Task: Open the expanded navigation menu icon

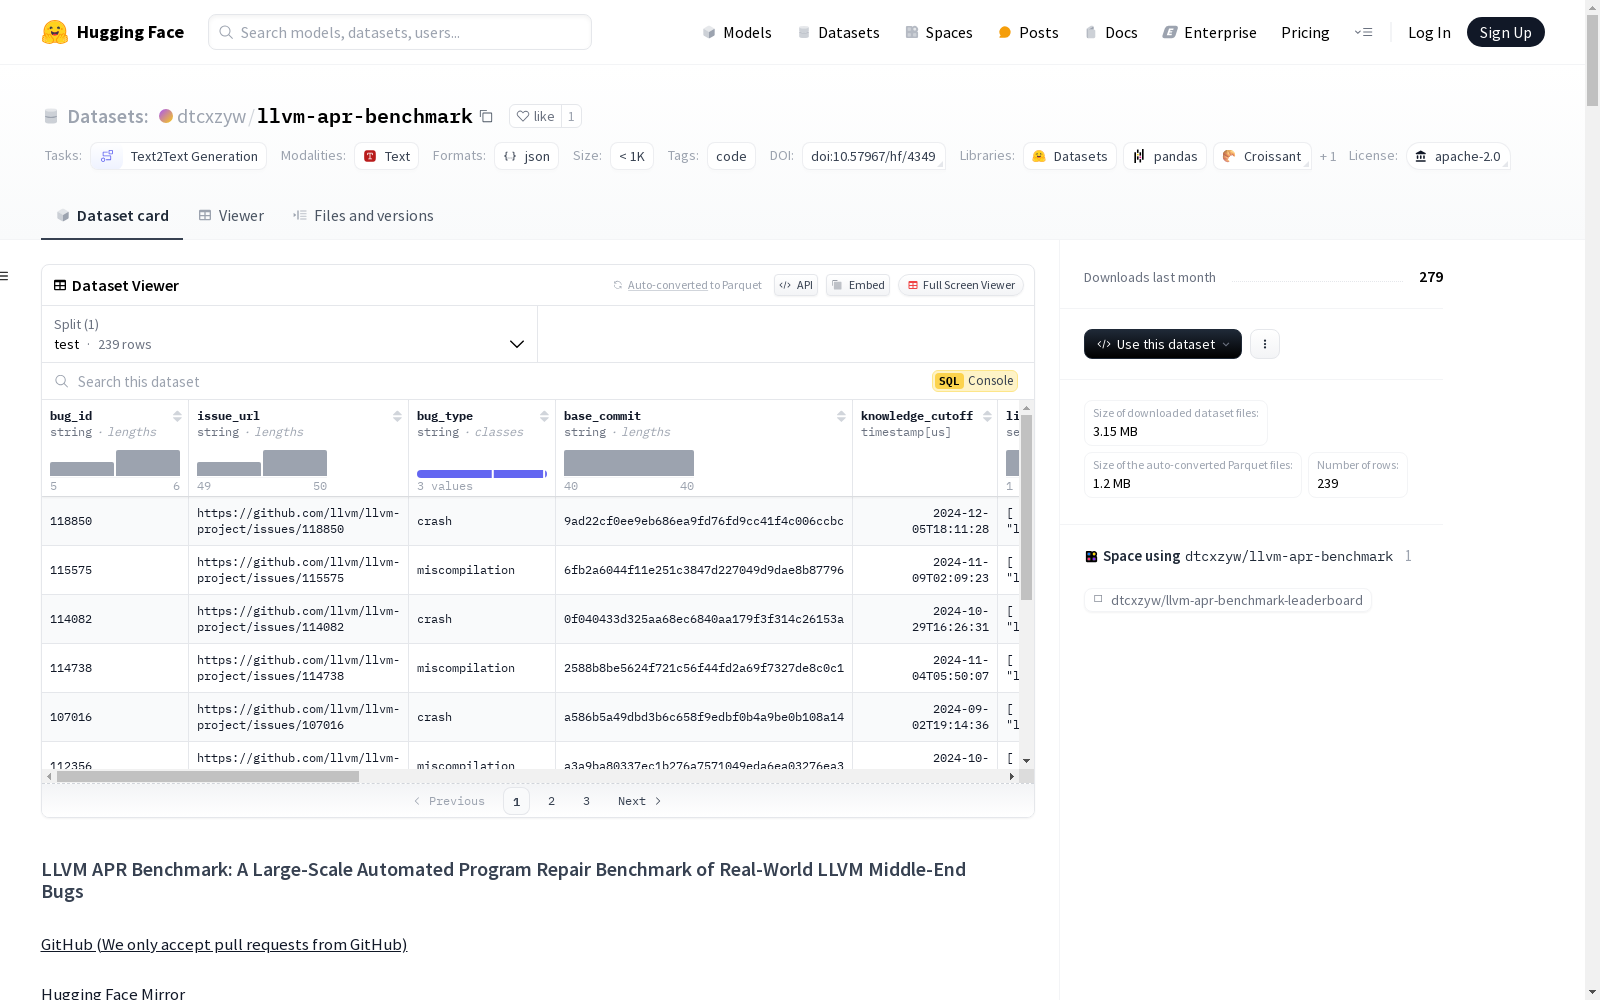Action: pyautogui.click(x=1363, y=32)
